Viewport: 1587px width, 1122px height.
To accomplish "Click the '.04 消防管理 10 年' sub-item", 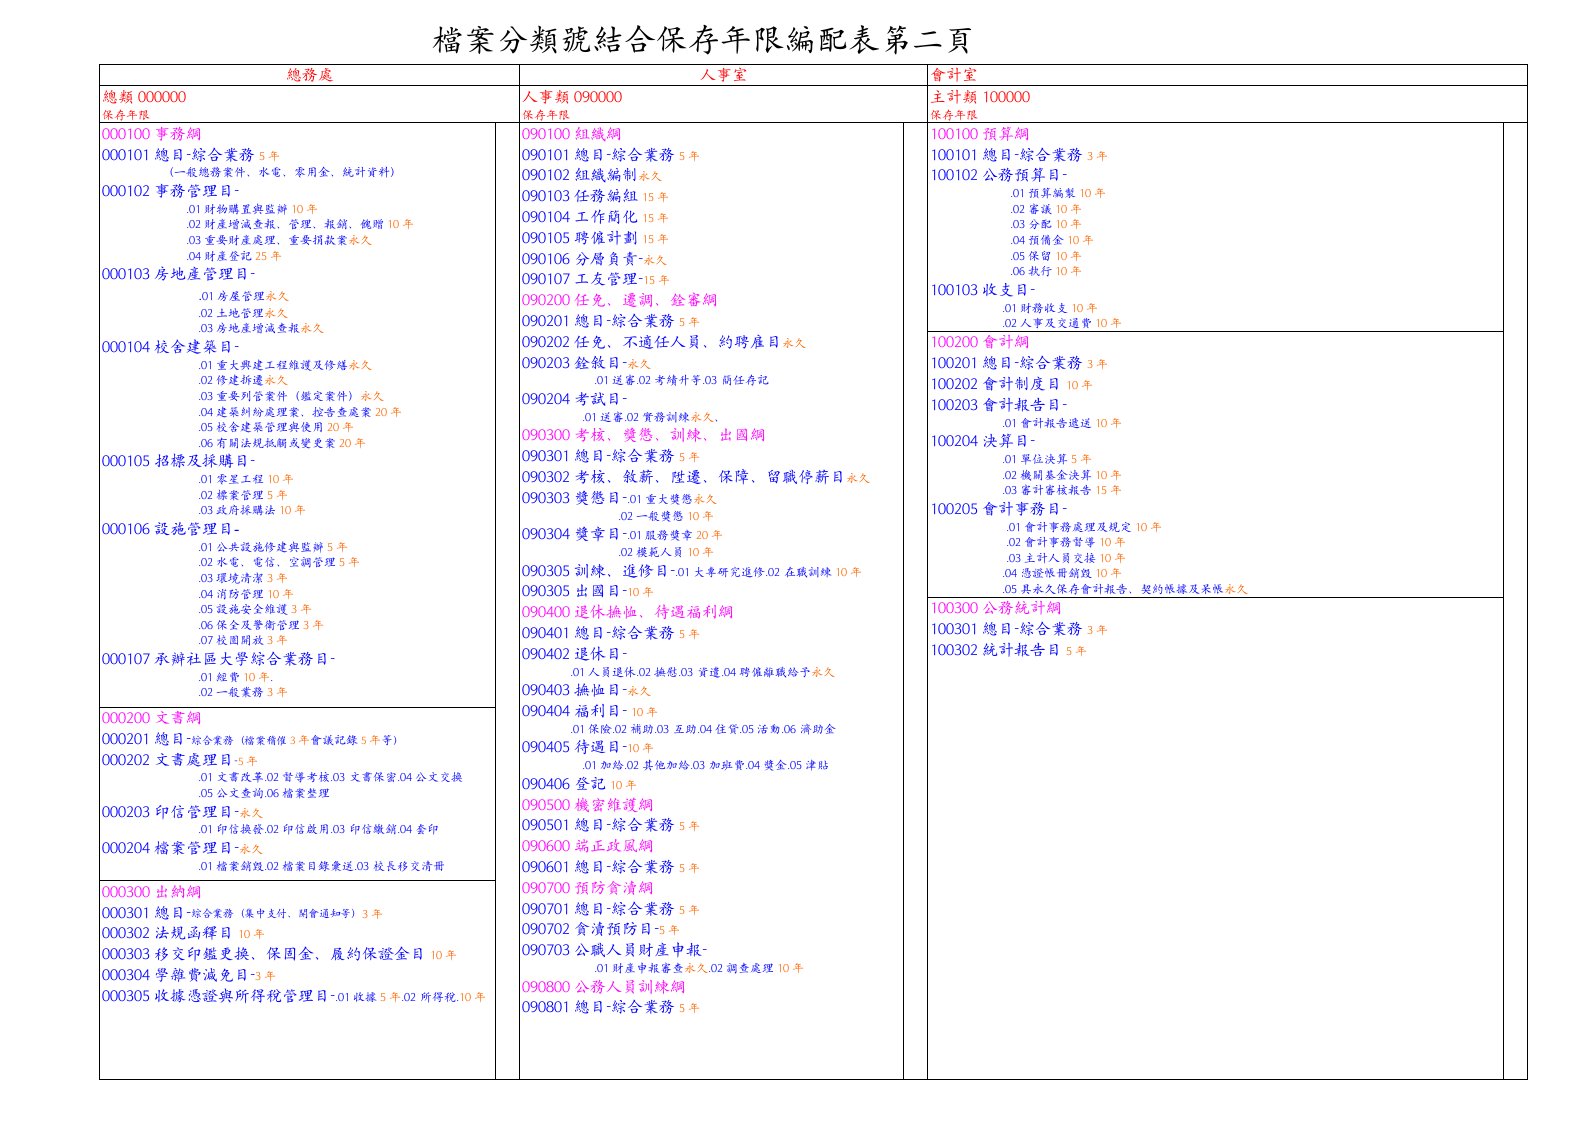I will 246,594.
